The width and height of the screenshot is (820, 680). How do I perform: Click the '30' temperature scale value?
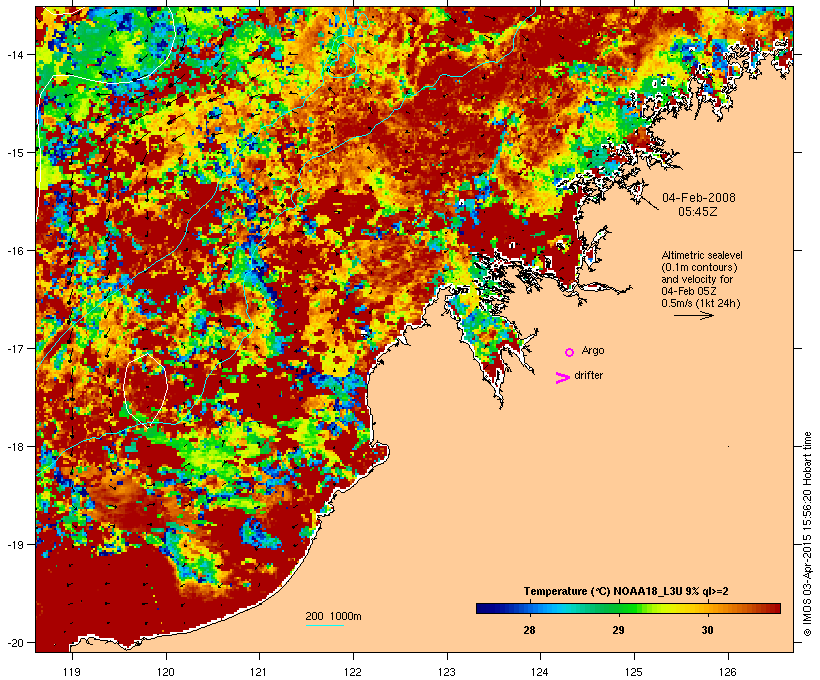pyautogui.click(x=707, y=630)
